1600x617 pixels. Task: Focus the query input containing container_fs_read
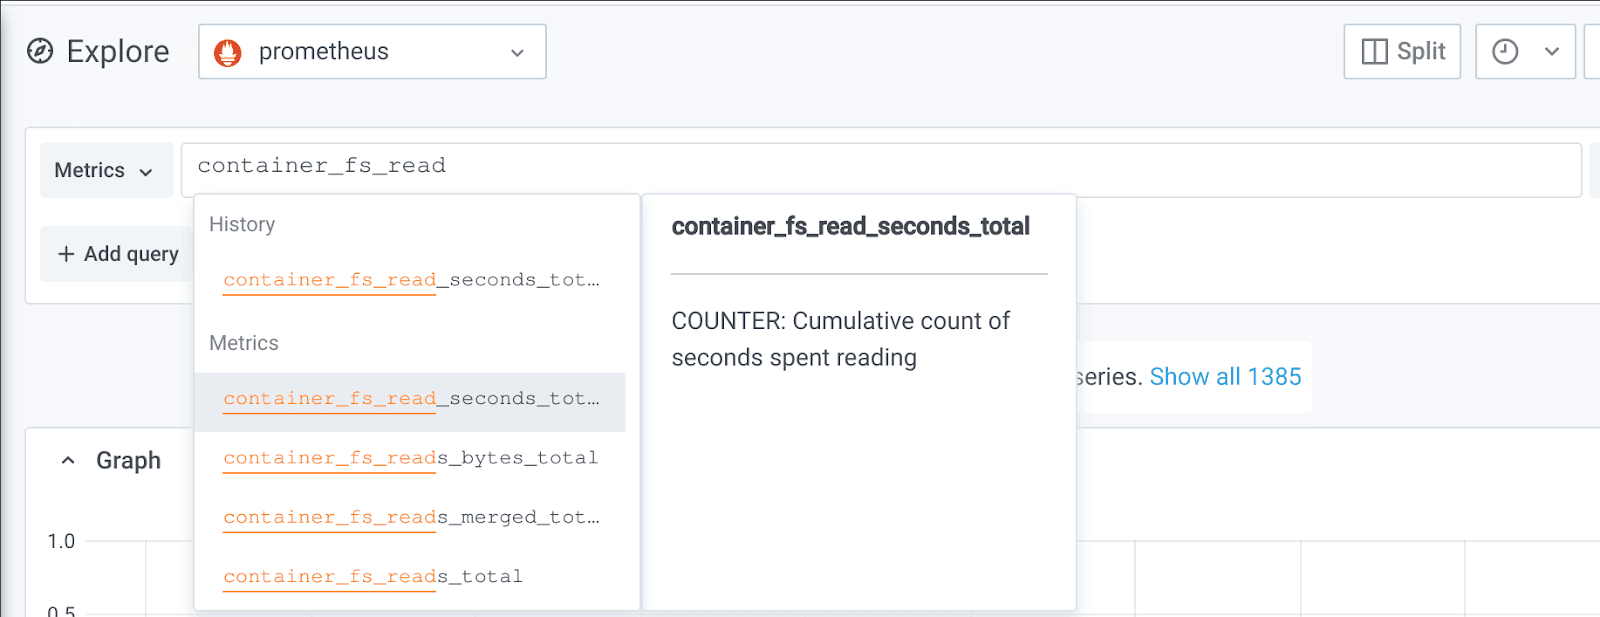pos(880,168)
